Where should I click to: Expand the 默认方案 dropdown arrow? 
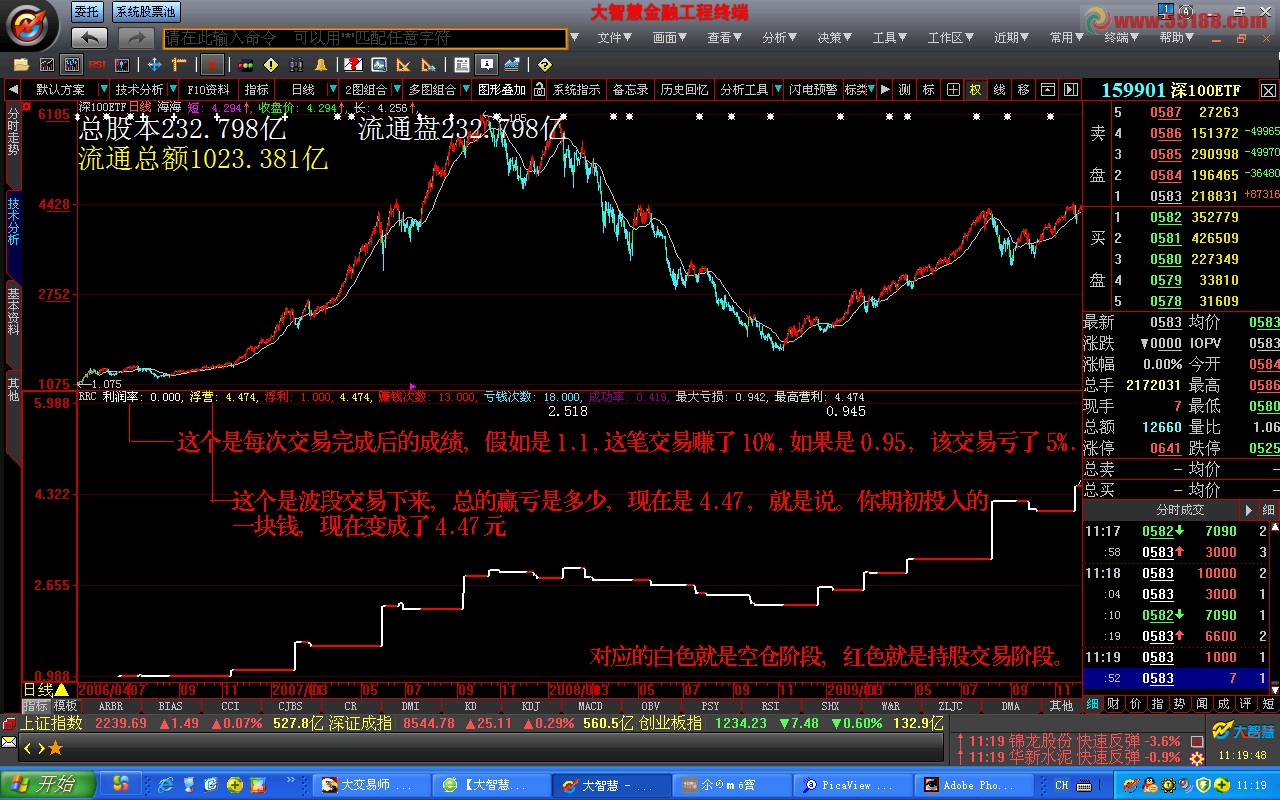(104, 90)
